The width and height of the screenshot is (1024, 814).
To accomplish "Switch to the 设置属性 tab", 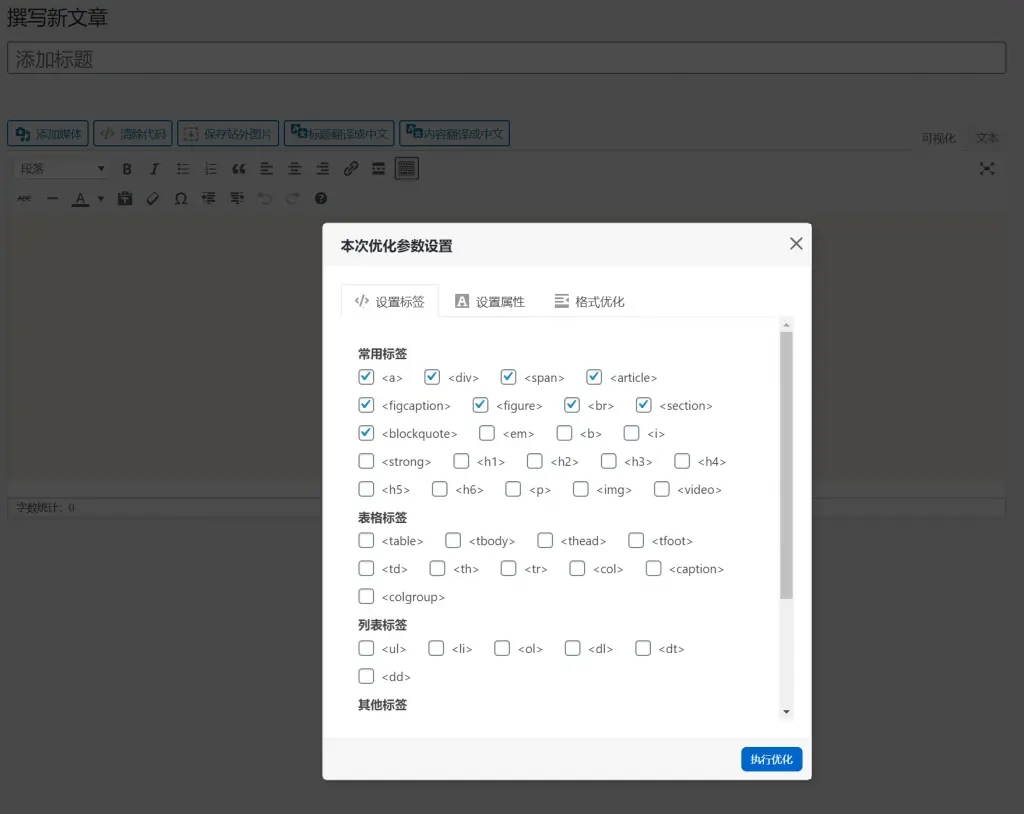I will tap(490, 300).
